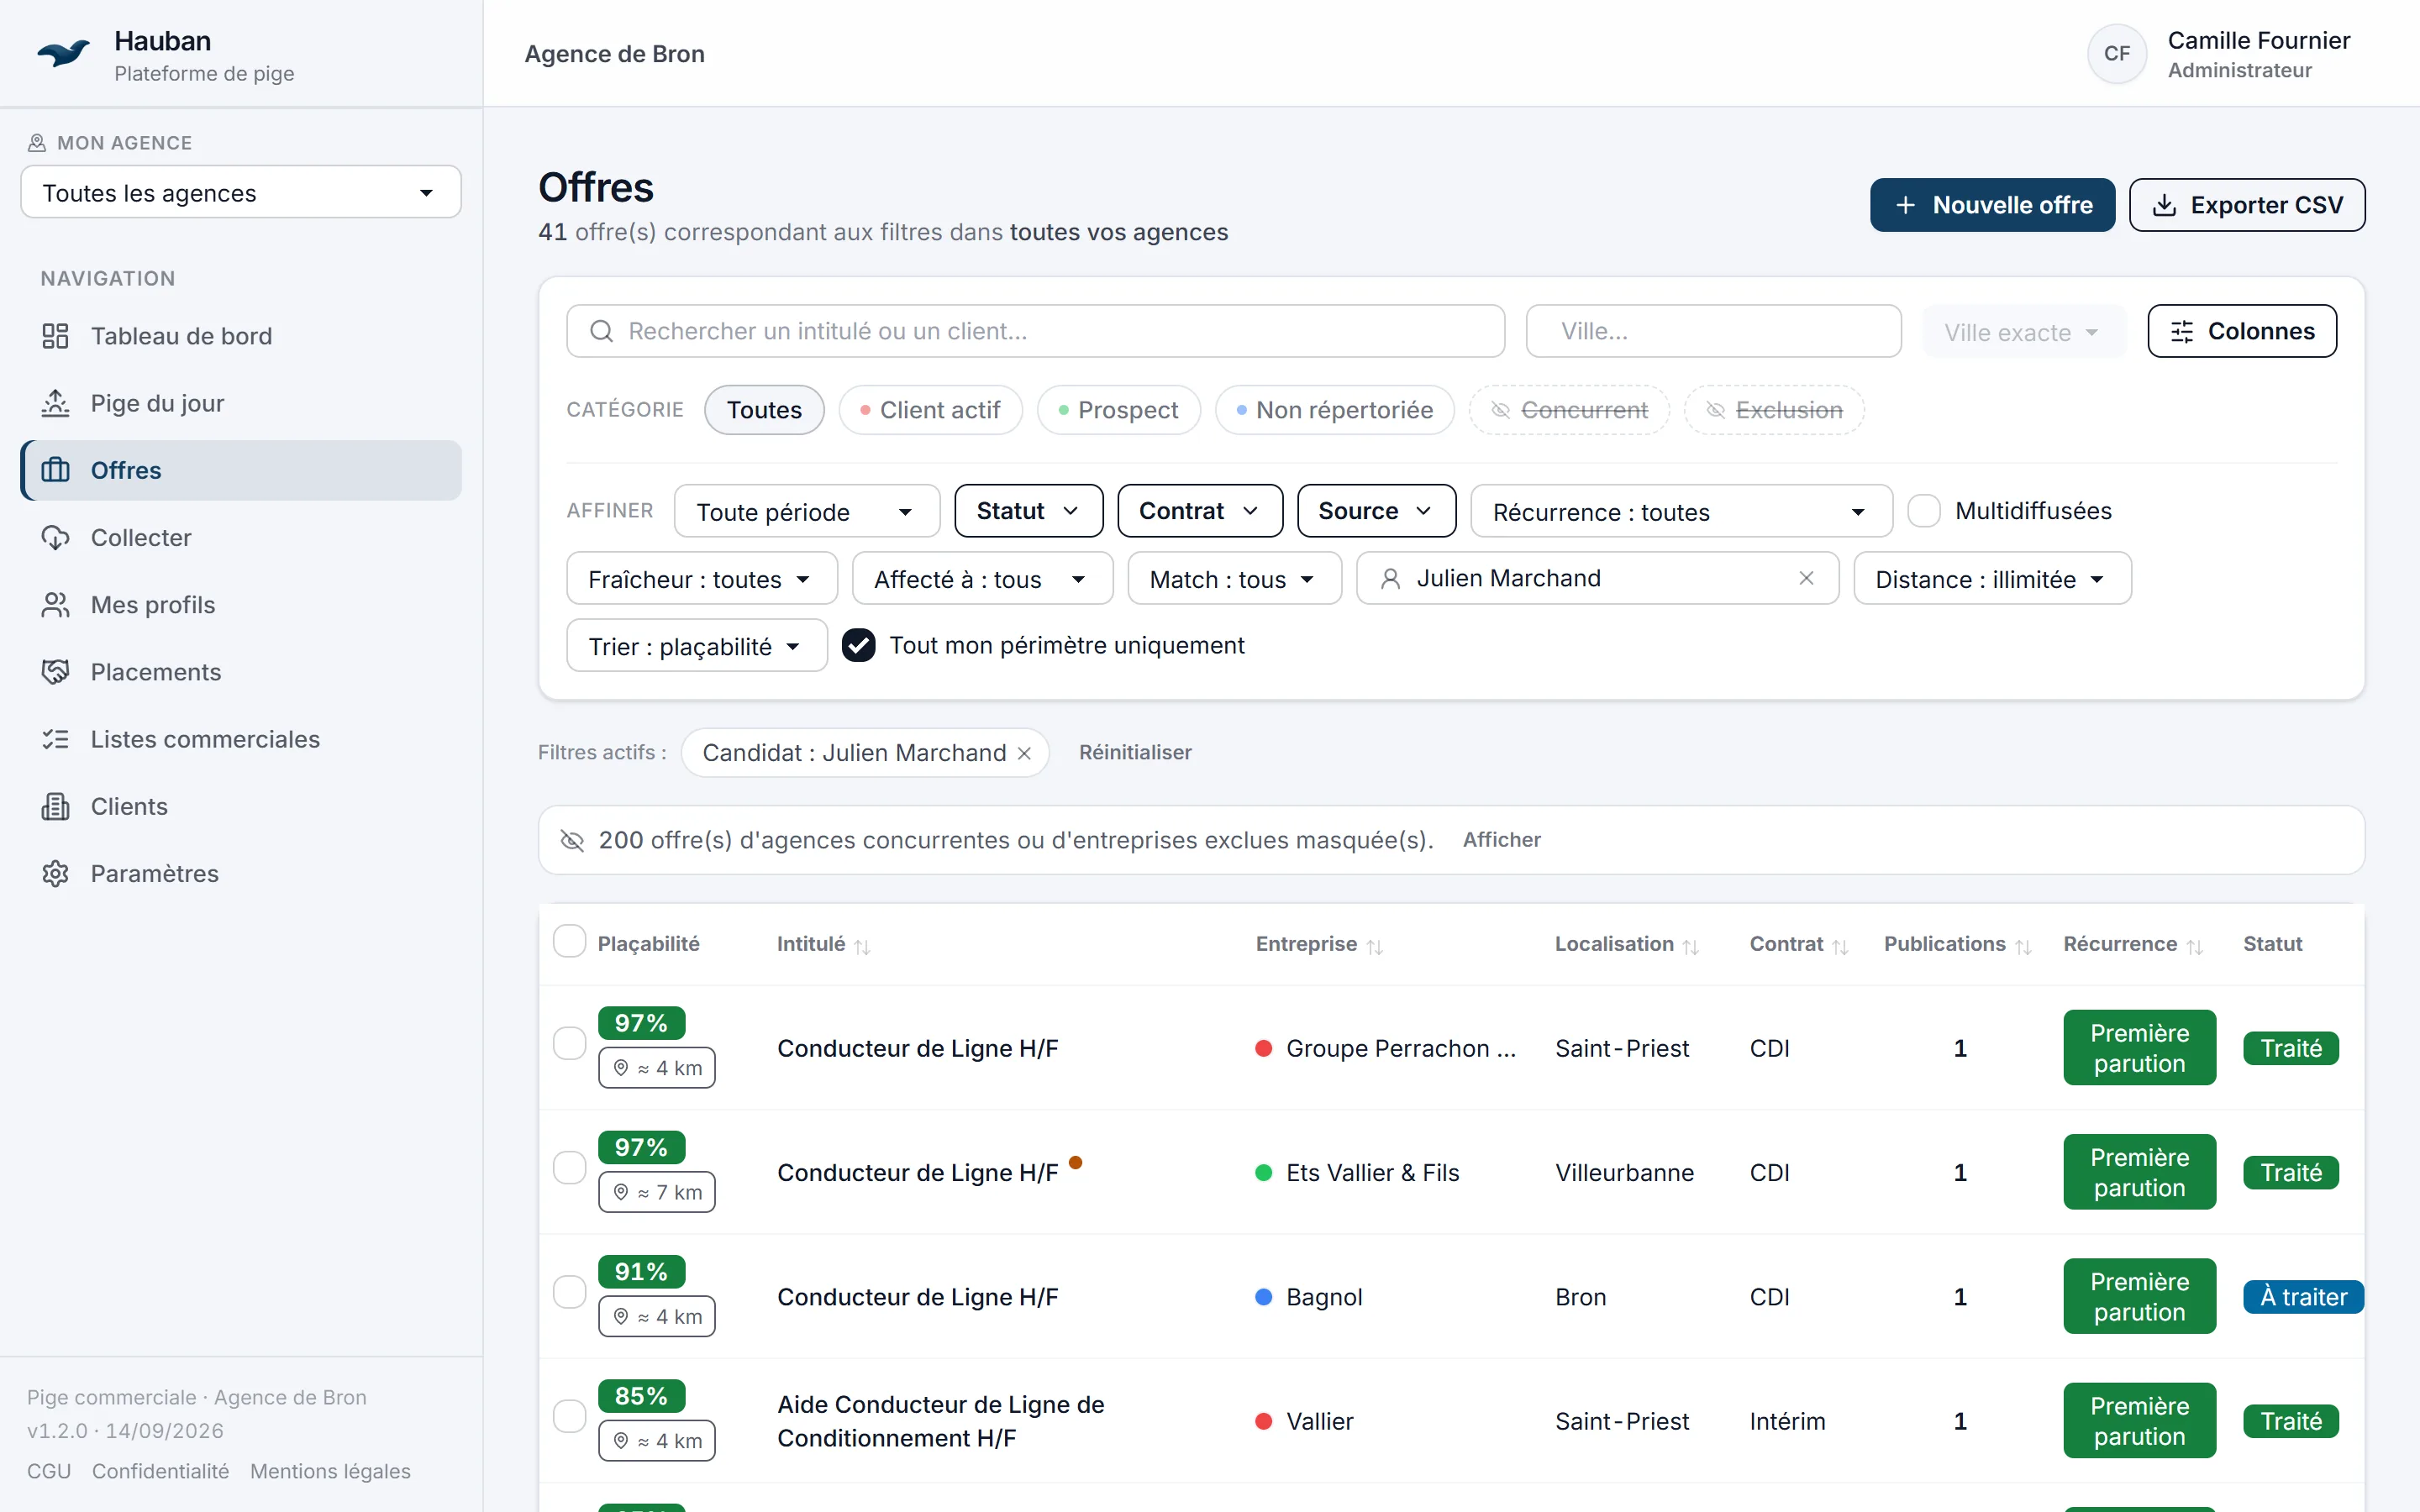Open the Colonnes settings
2420x1512 pixels.
pos(2241,331)
